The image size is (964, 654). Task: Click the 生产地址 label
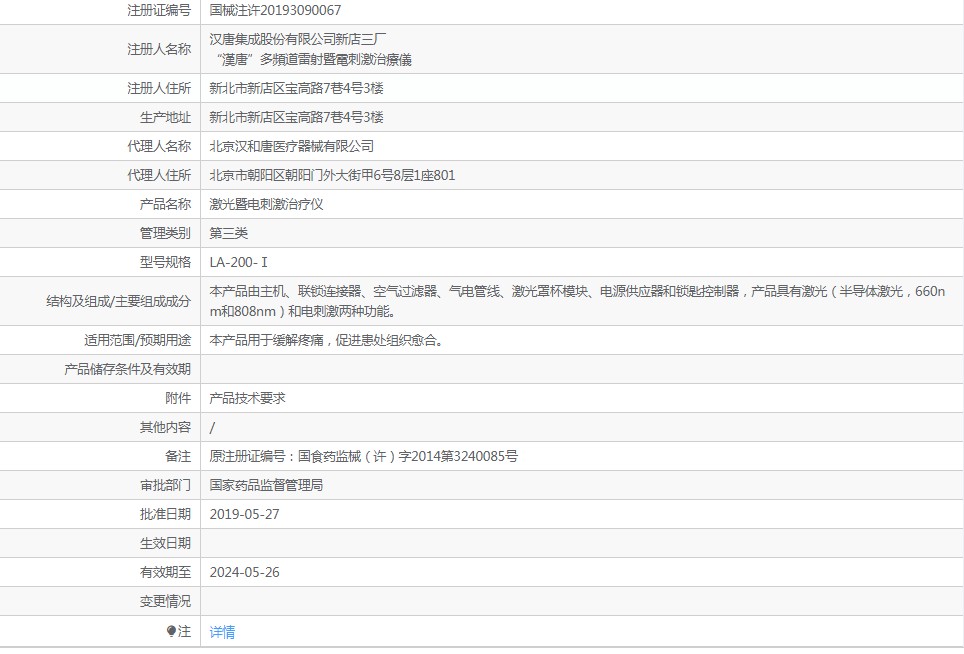point(165,117)
